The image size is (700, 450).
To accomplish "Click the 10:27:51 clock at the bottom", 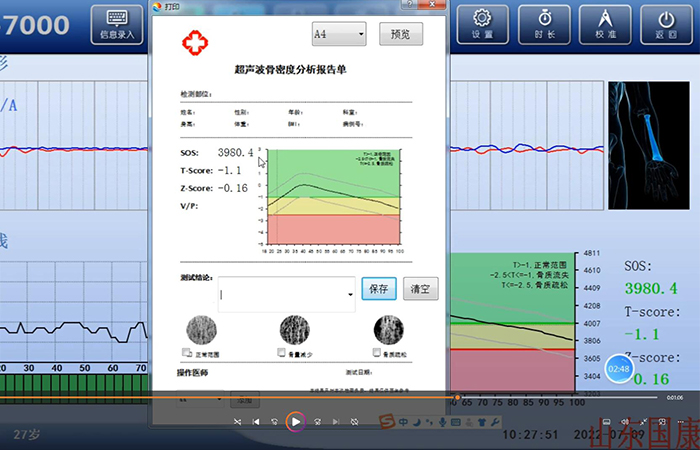I will 531,435.
